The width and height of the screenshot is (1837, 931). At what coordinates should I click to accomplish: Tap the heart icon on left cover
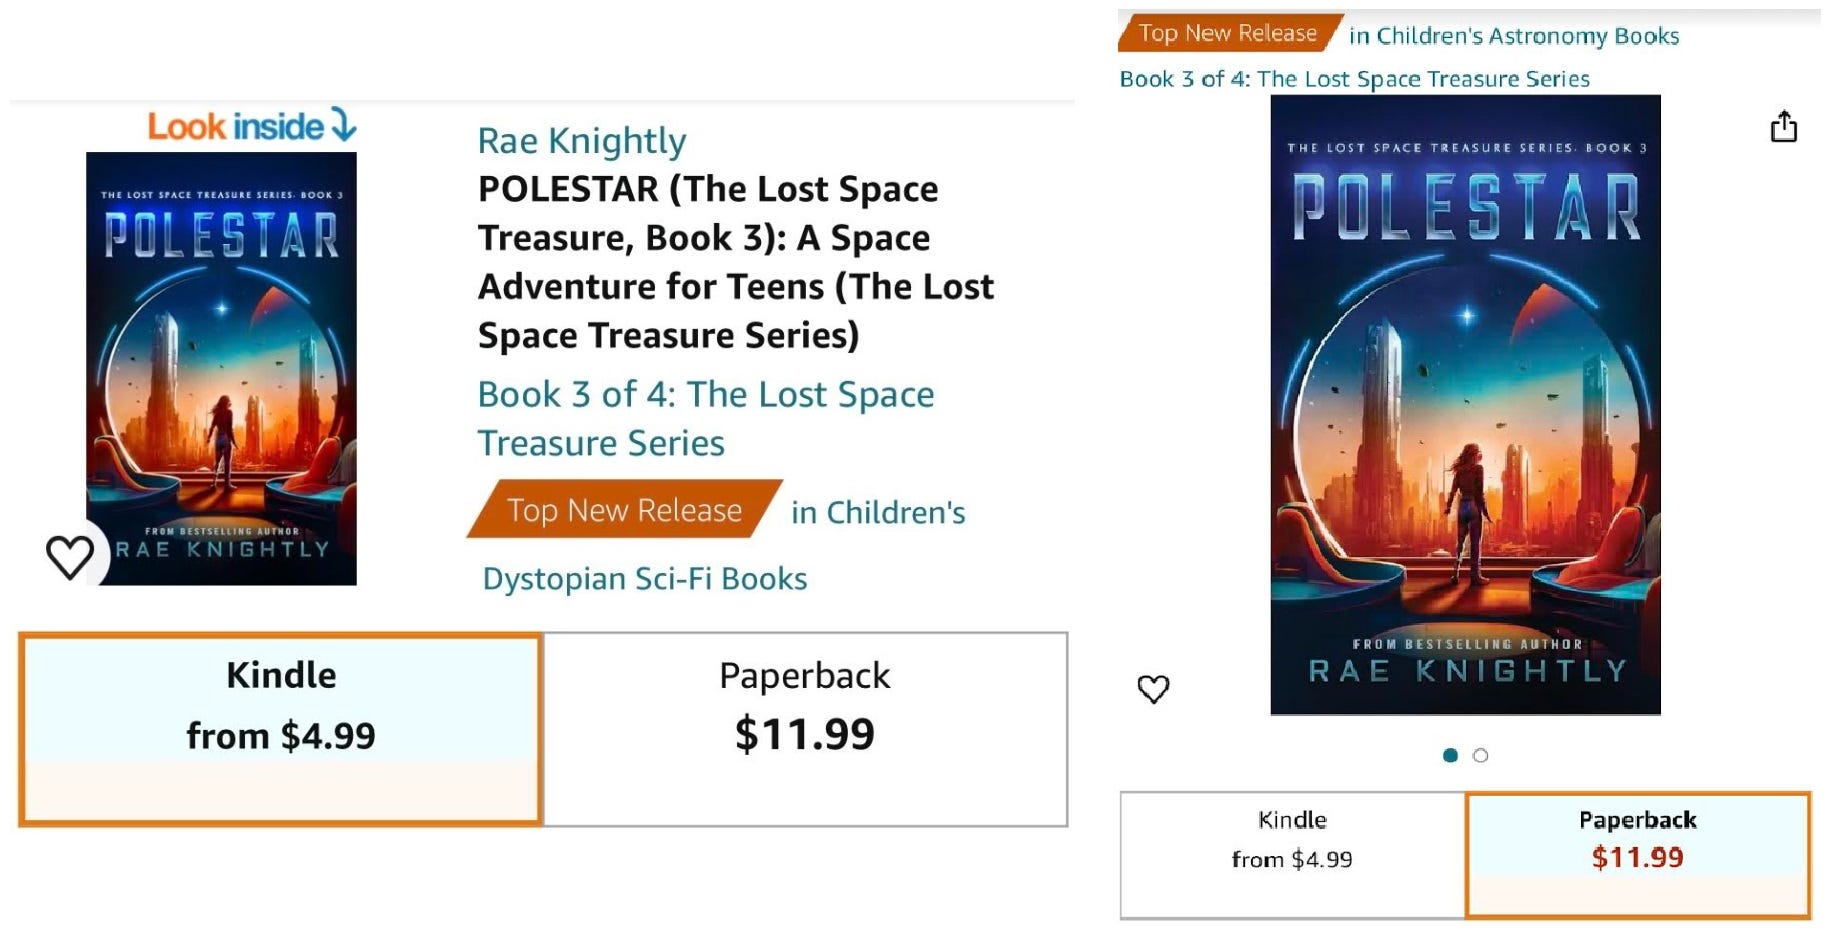coord(70,556)
